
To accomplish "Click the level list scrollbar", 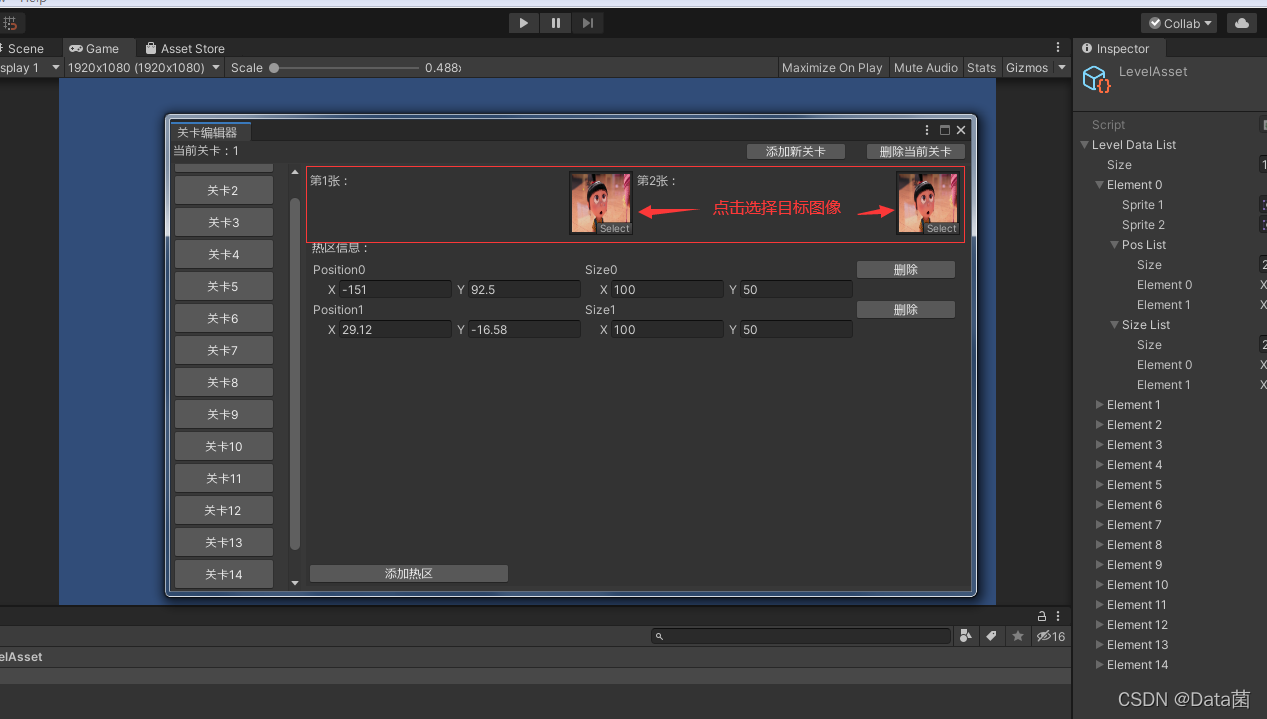I will pyautogui.click(x=294, y=375).
